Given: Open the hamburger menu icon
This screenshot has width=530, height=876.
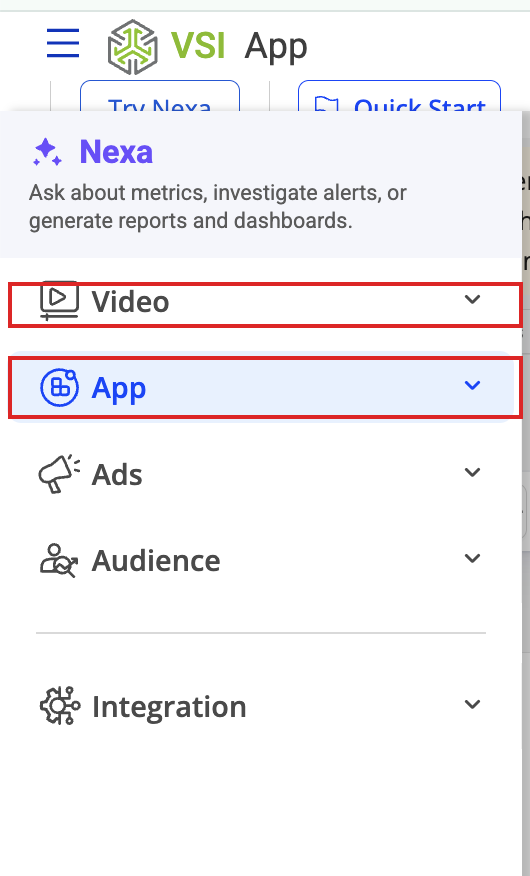Looking at the screenshot, I should [63, 44].
